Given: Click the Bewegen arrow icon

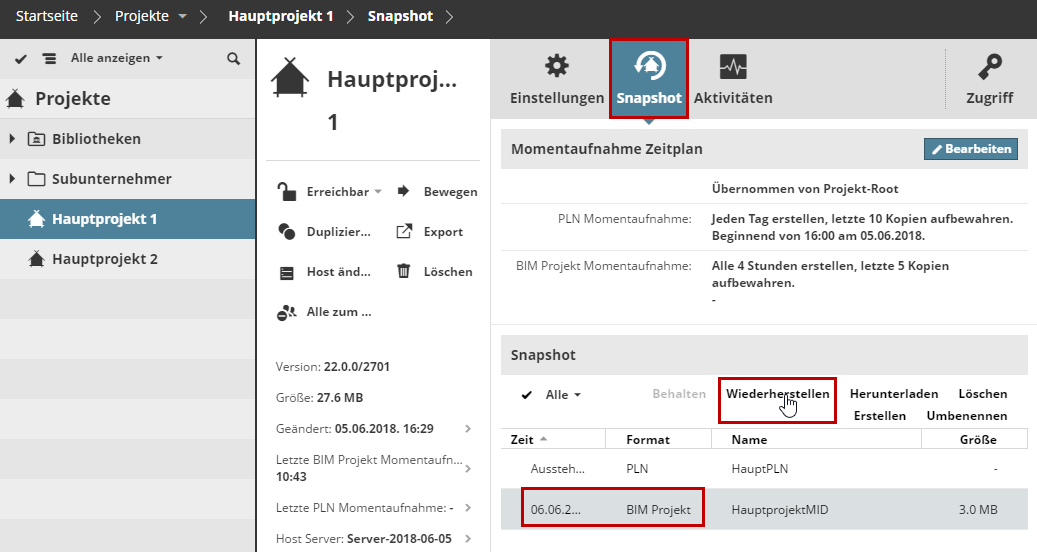Looking at the screenshot, I should pyautogui.click(x=403, y=192).
